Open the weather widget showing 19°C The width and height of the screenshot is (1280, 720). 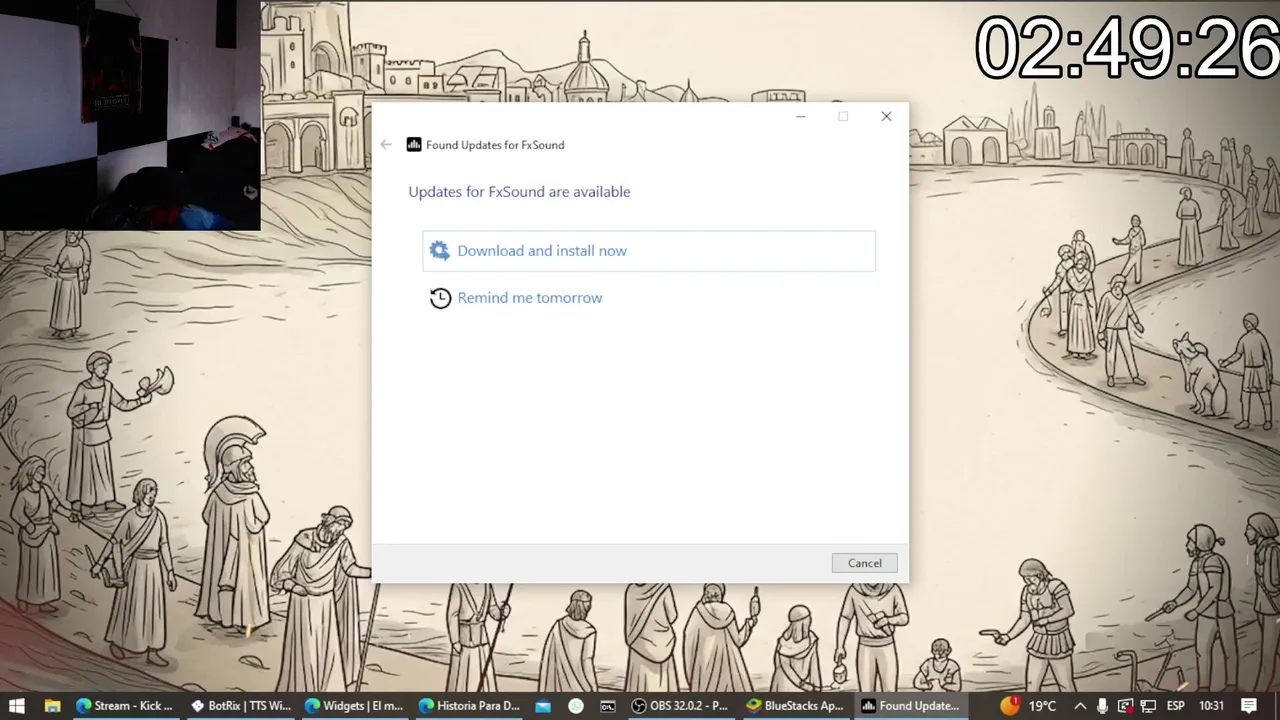tap(1030, 706)
